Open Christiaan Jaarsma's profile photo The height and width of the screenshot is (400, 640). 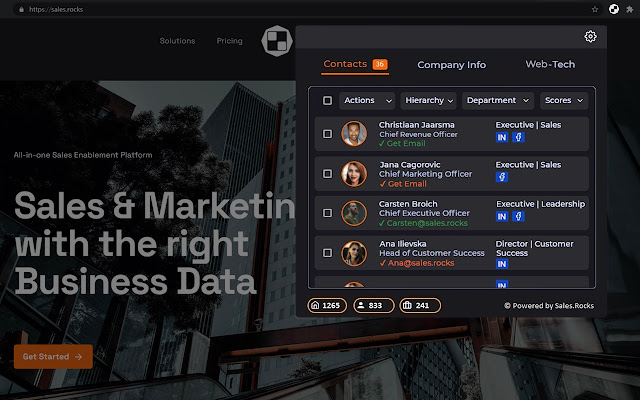point(354,133)
